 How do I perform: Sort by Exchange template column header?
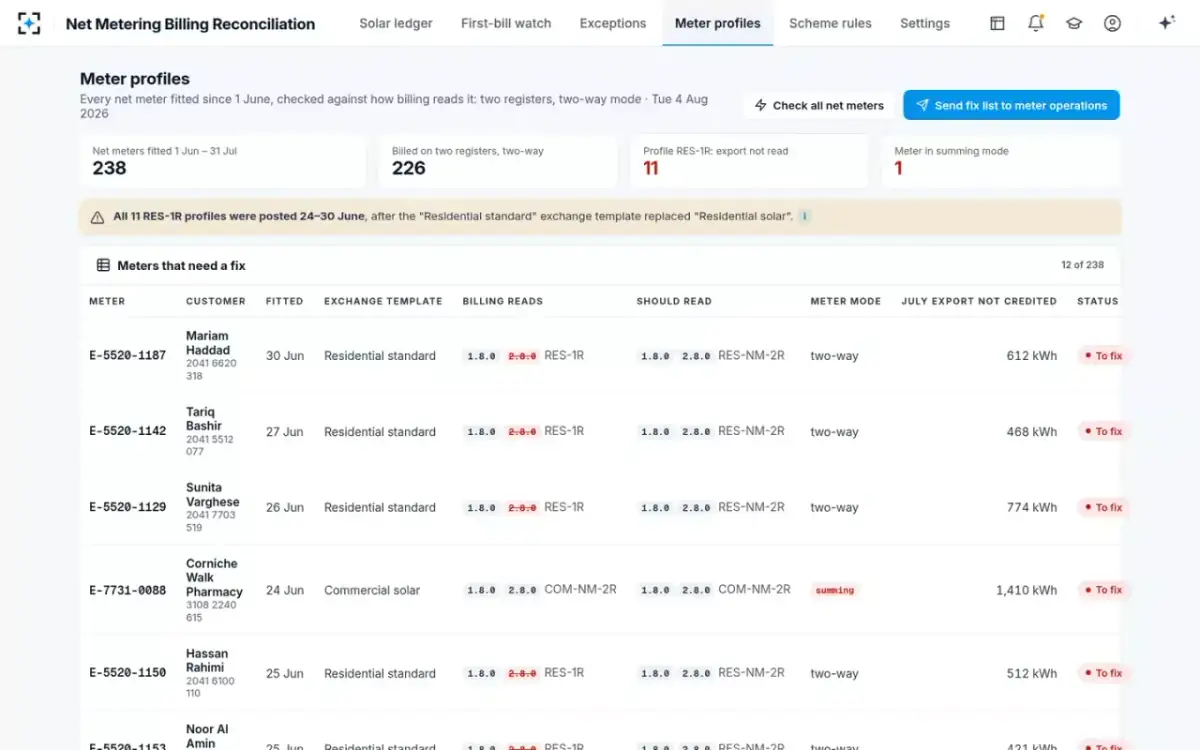[383, 301]
